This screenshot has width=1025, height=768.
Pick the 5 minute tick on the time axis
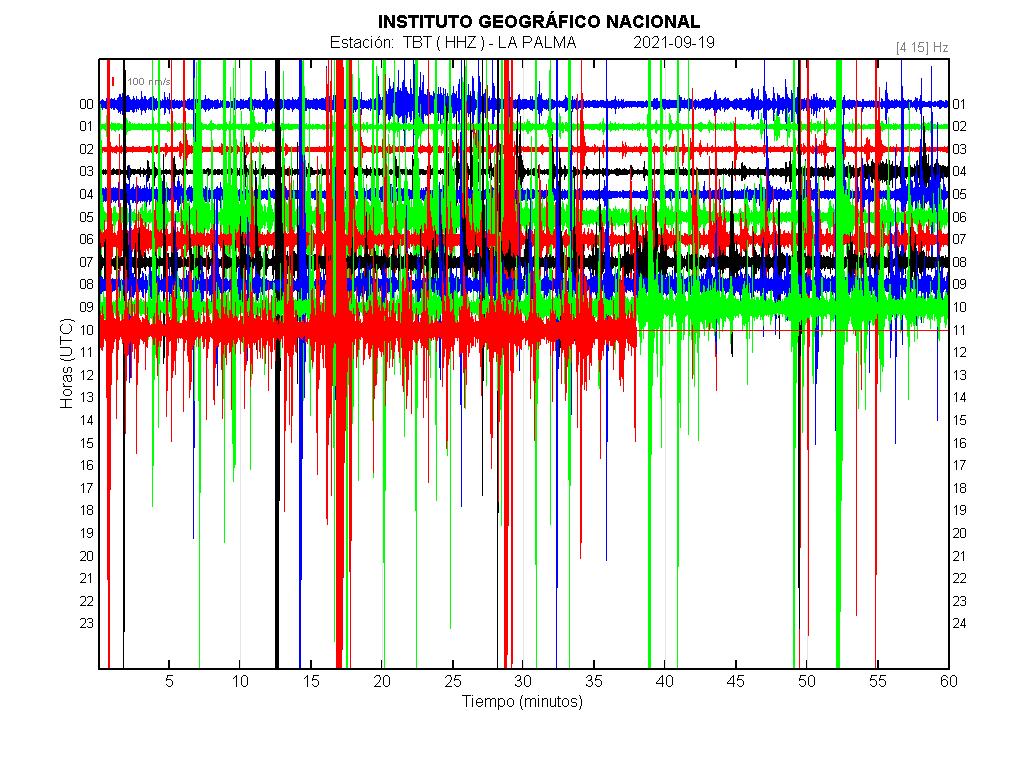(x=169, y=681)
